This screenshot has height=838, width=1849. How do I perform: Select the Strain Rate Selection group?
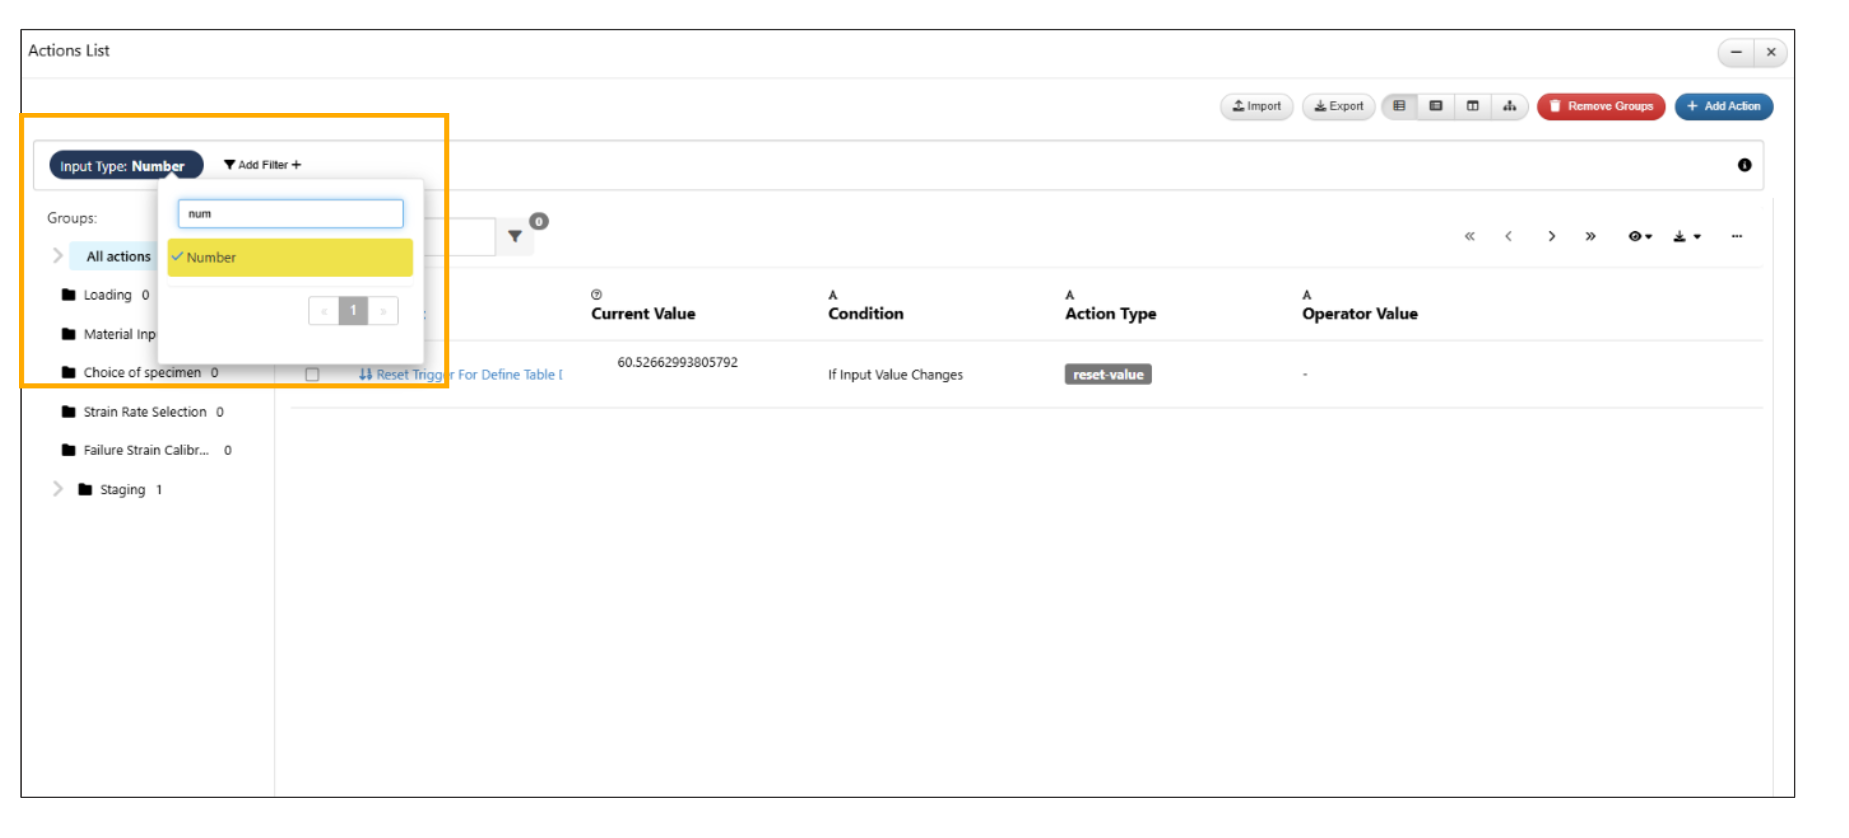[x=144, y=412]
